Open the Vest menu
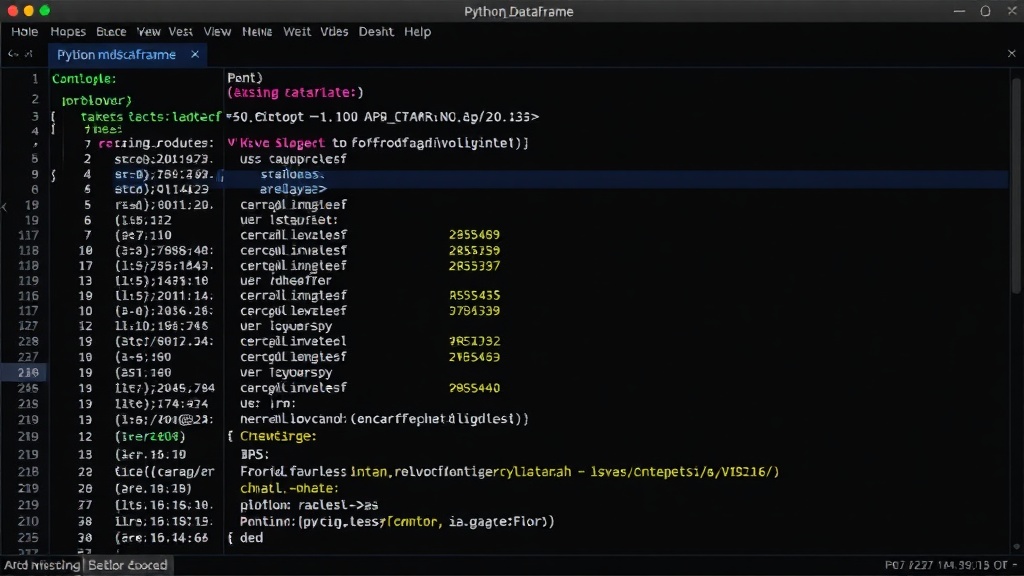This screenshot has height=576, width=1024. coord(180,31)
